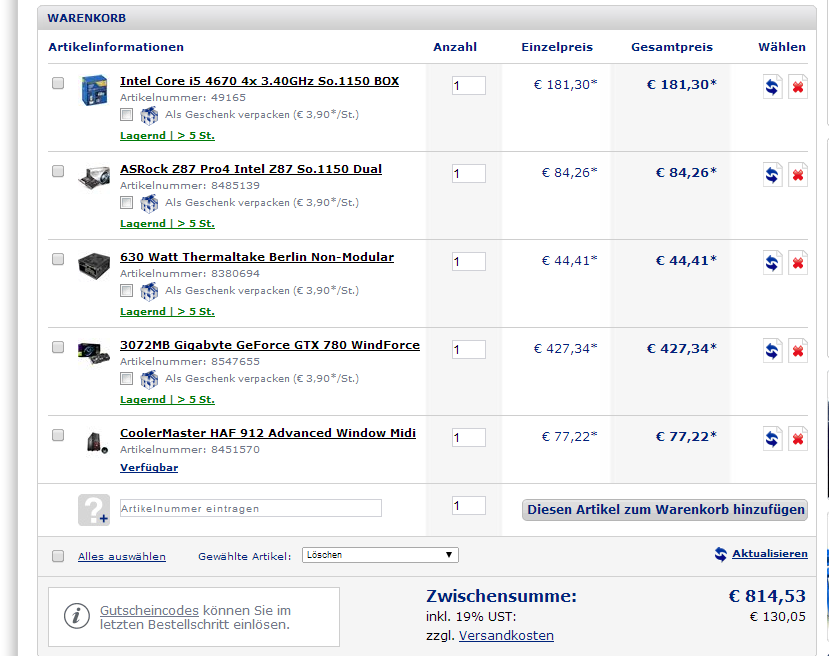Click Lagernd stock link under Thermaltake Berlin
Screen dimensions: 829x656
pos(167,312)
